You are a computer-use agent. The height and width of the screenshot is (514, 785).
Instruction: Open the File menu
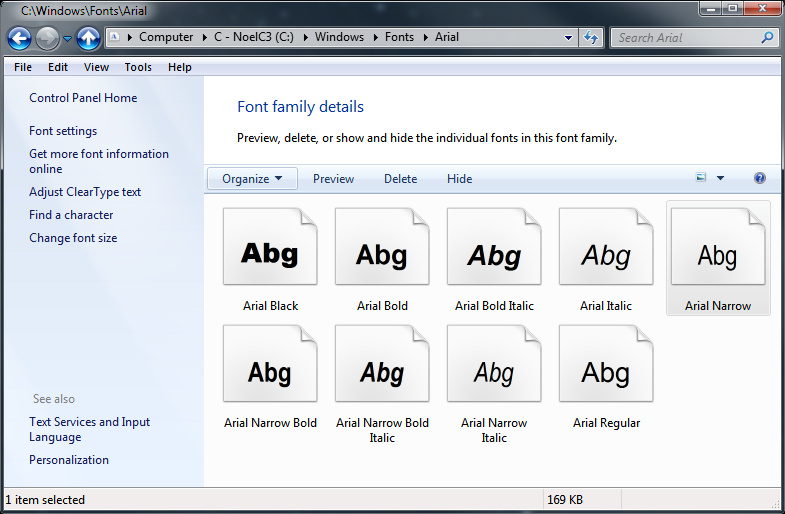click(23, 67)
